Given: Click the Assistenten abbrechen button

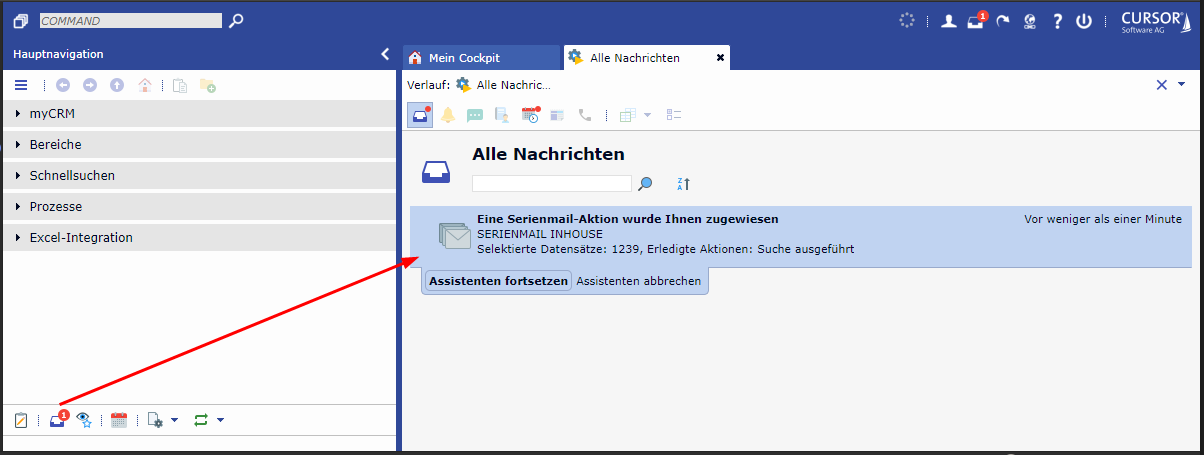Looking at the screenshot, I should click(x=639, y=282).
